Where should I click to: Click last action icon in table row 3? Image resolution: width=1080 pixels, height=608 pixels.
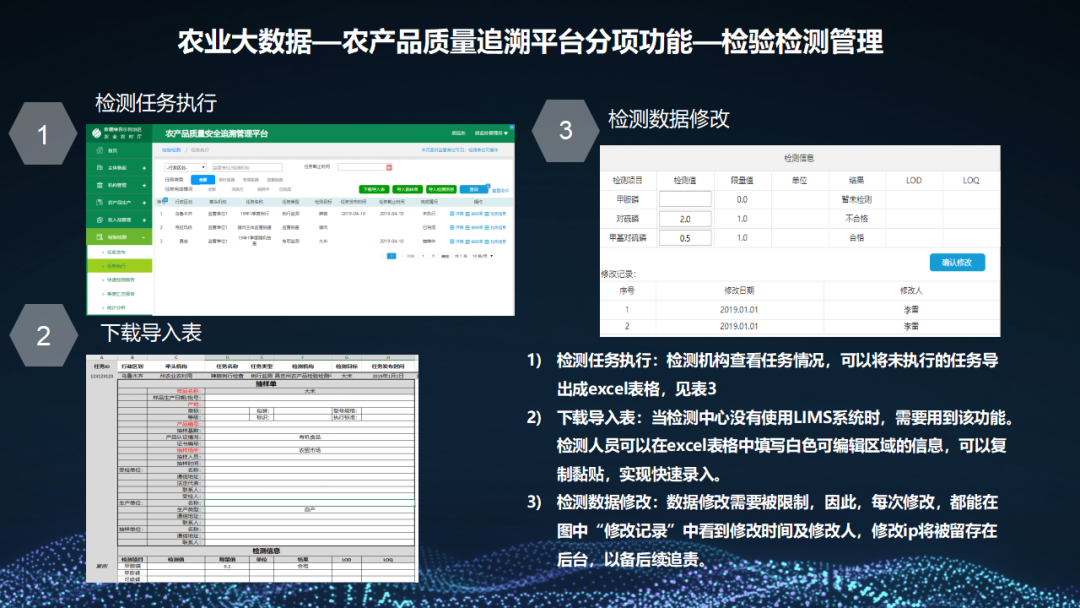tap(487, 242)
